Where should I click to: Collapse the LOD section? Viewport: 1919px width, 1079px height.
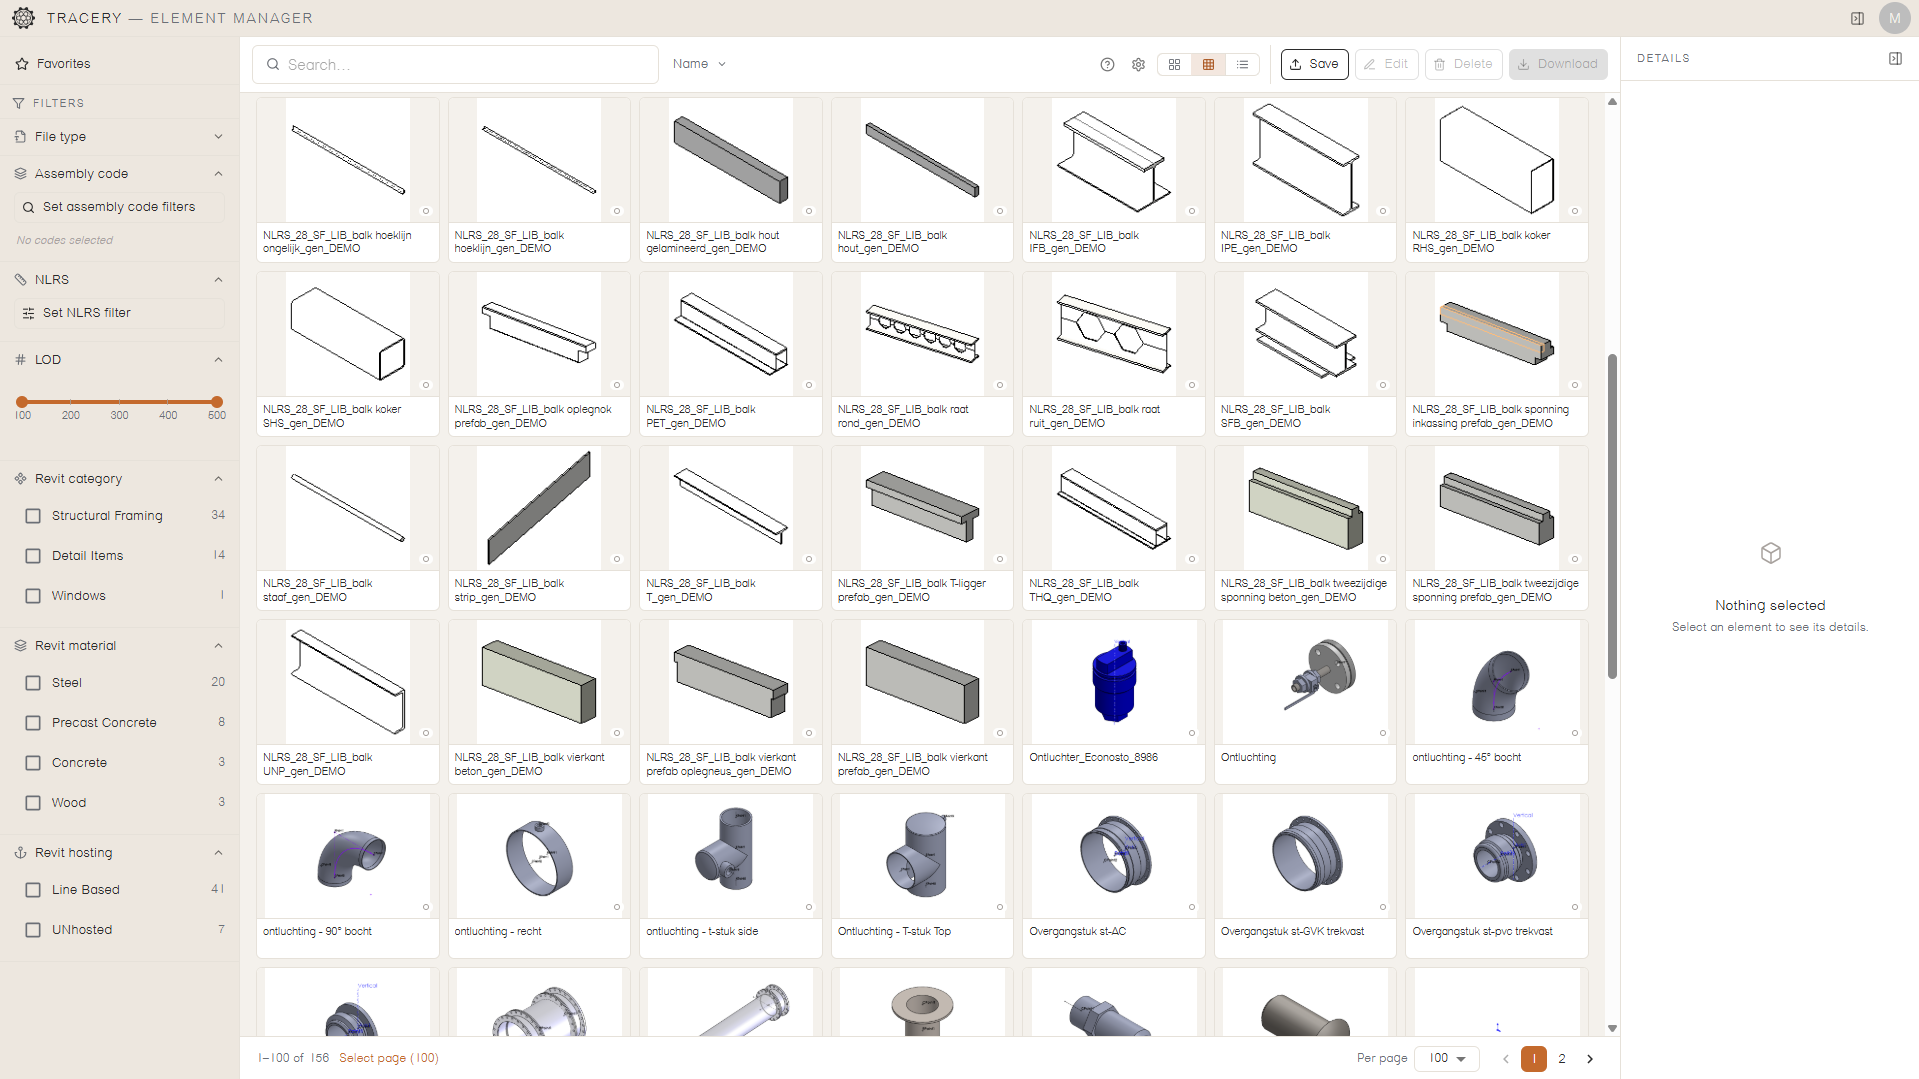tap(218, 360)
